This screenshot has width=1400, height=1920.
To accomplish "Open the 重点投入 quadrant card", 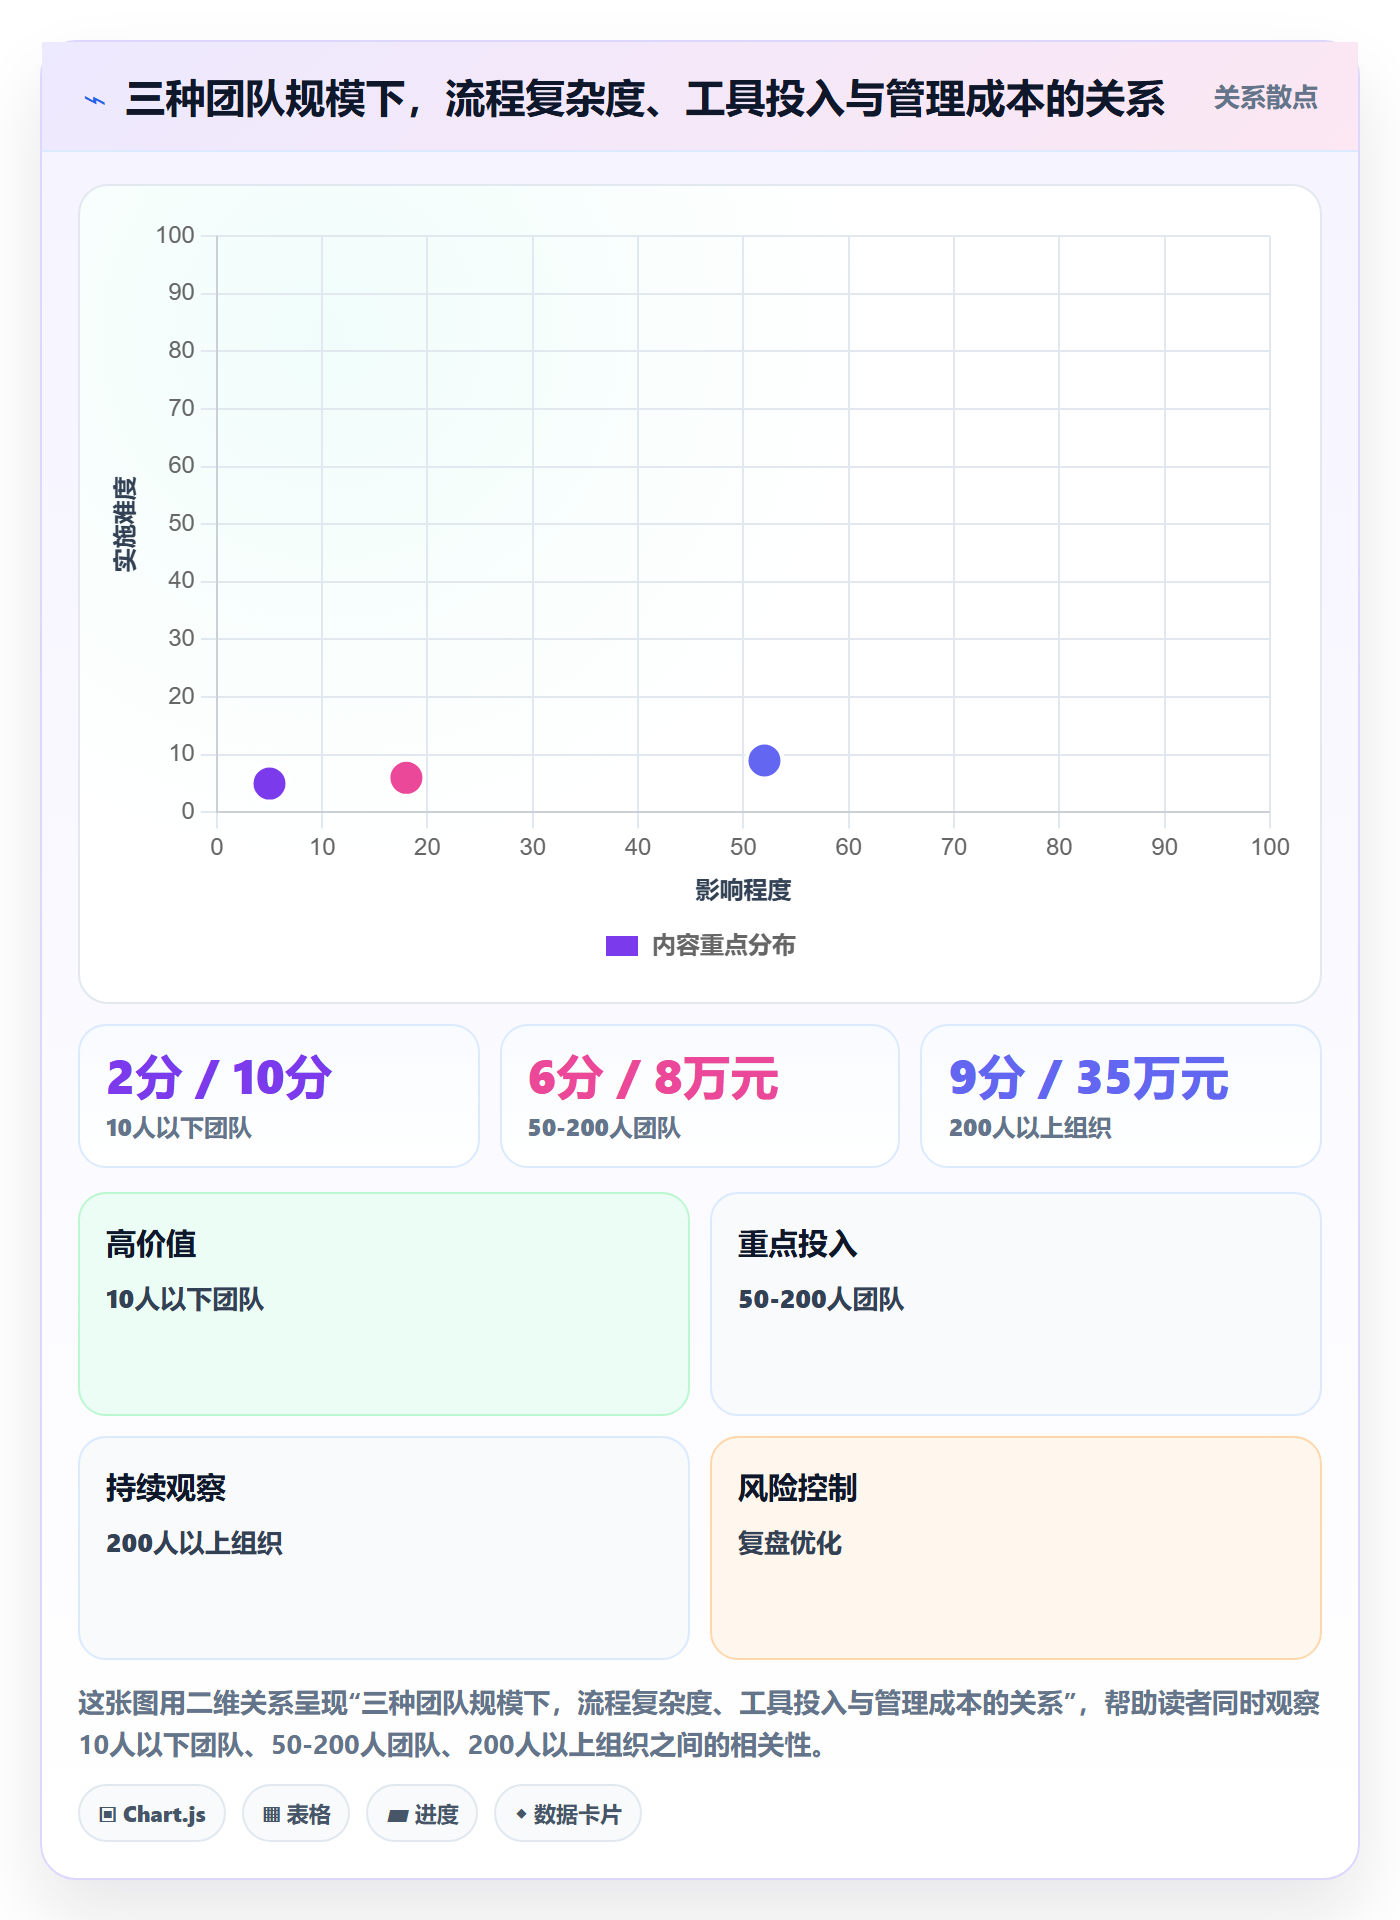I will pos(1016,1304).
